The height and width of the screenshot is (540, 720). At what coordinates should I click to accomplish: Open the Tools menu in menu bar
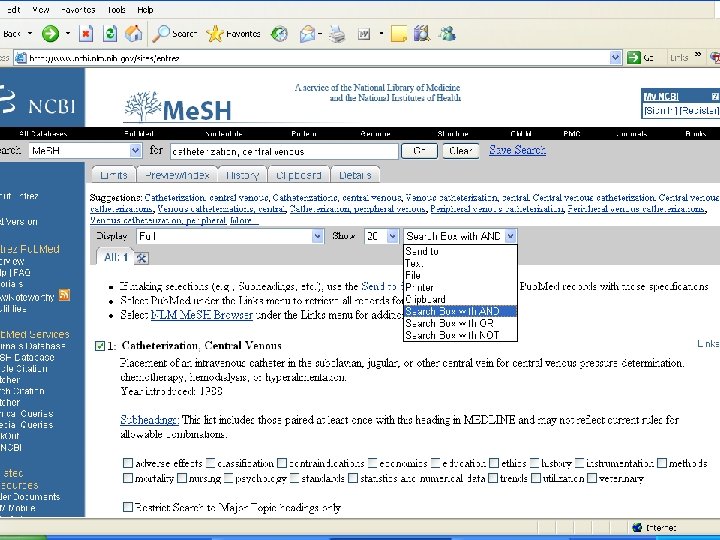116,9
